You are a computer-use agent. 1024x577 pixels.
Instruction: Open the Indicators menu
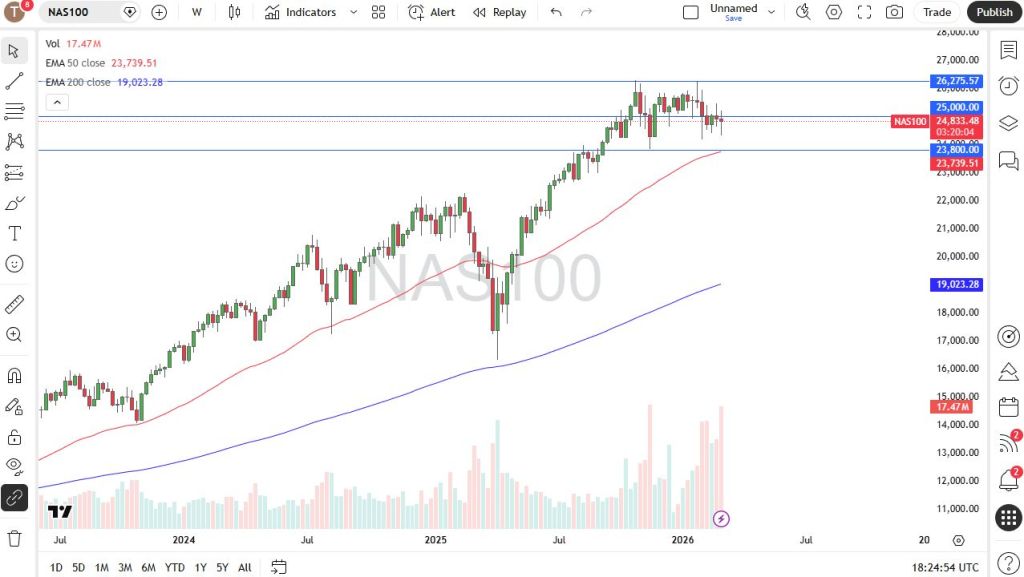pyautogui.click(x=301, y=12)
